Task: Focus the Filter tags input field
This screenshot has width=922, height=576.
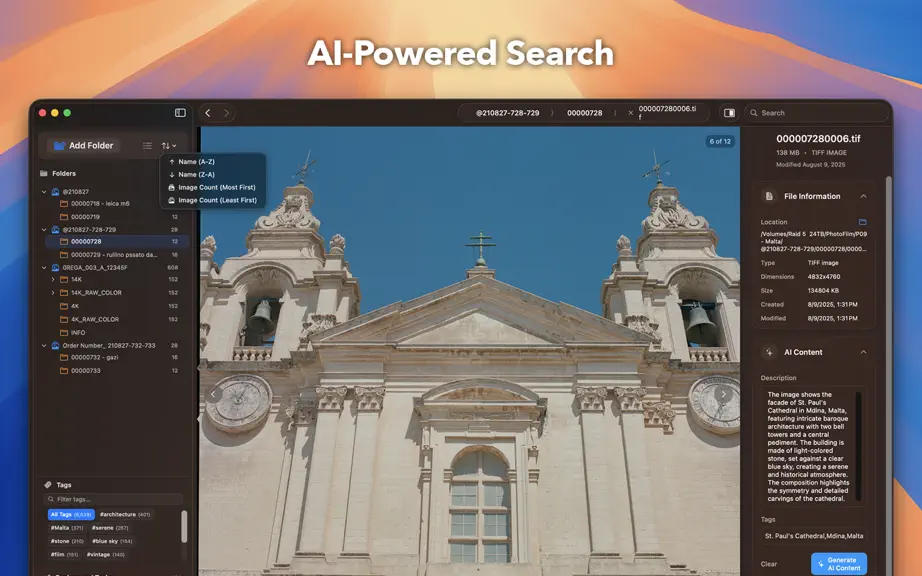Action: (113, 500)
